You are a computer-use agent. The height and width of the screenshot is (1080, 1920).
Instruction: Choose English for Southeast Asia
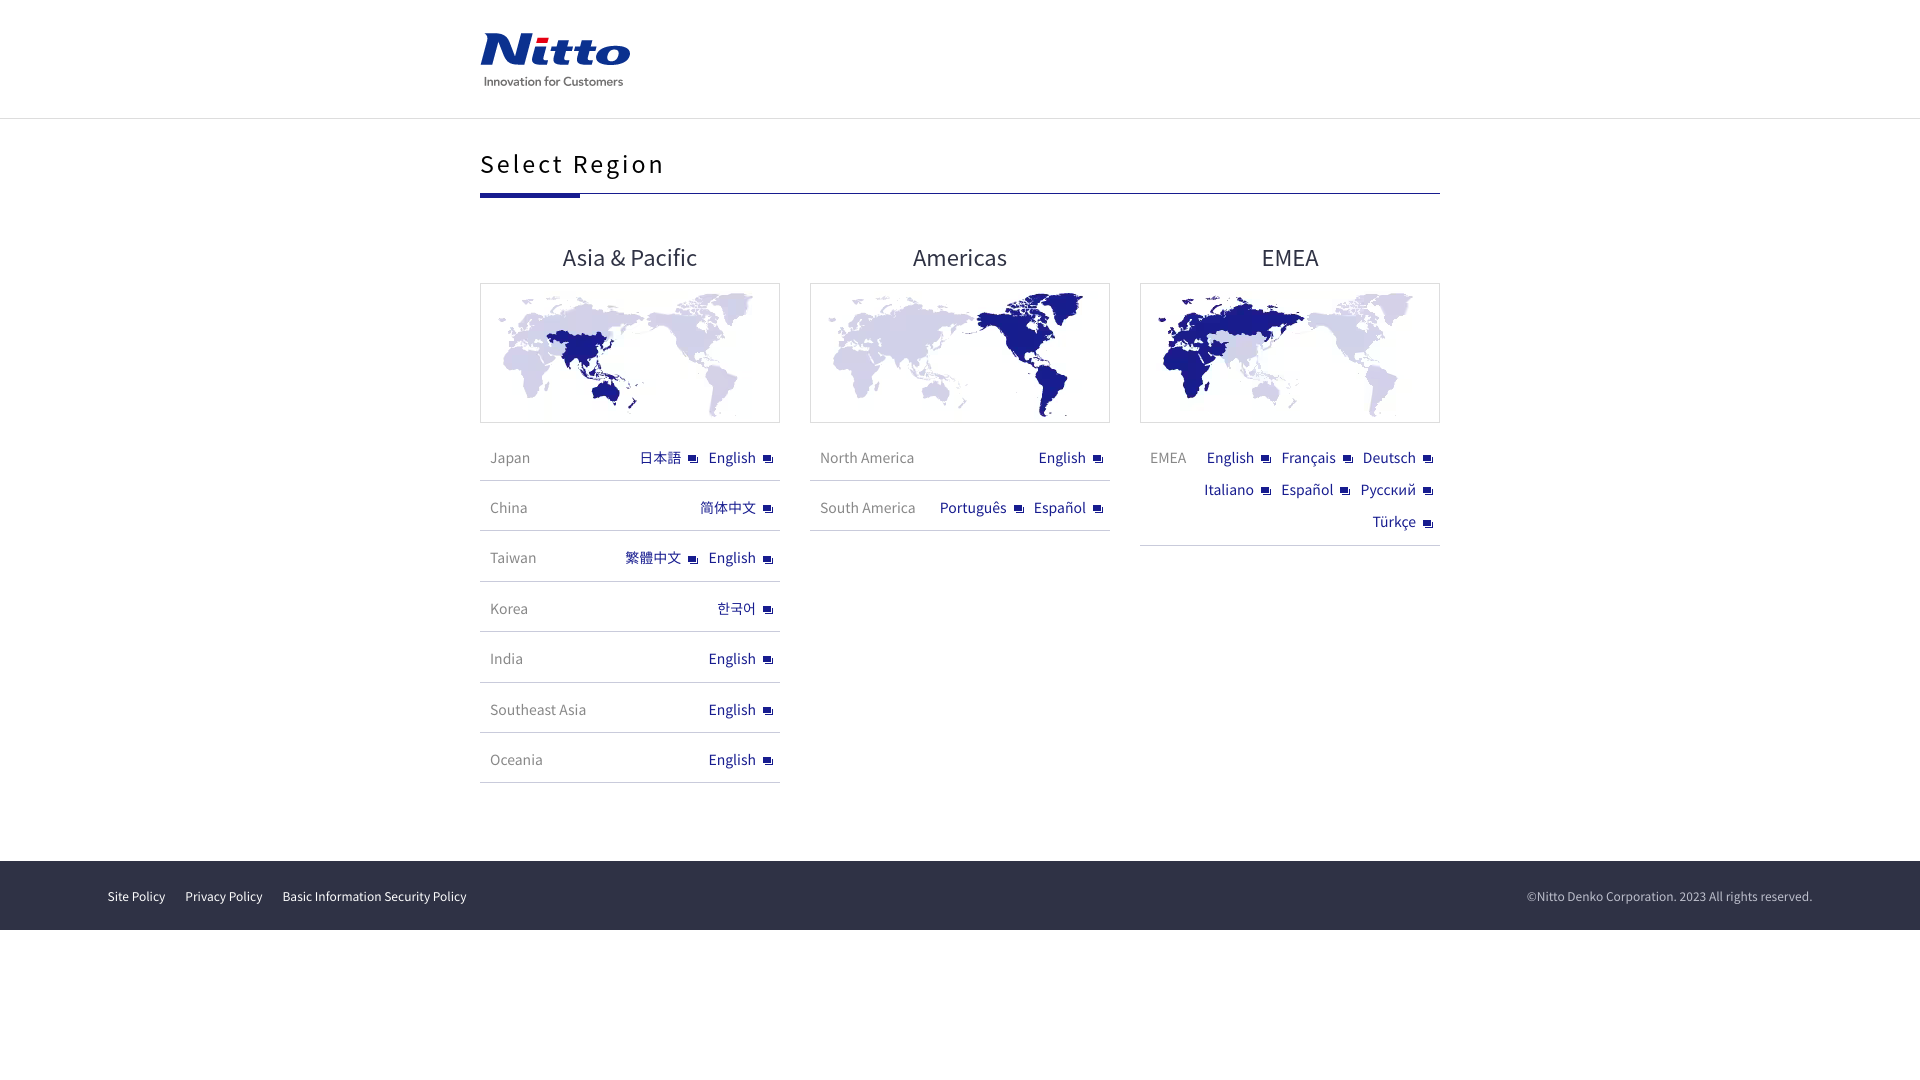[x=732, y=710]
